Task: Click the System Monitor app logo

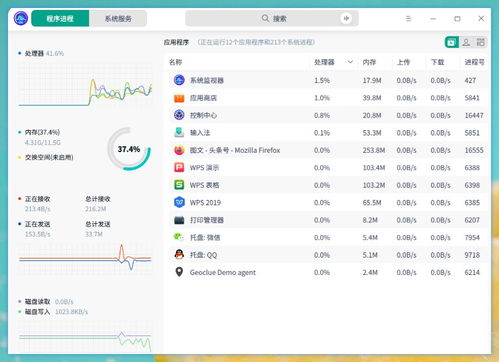Action: pyautogui.click(x=21, y=18)
